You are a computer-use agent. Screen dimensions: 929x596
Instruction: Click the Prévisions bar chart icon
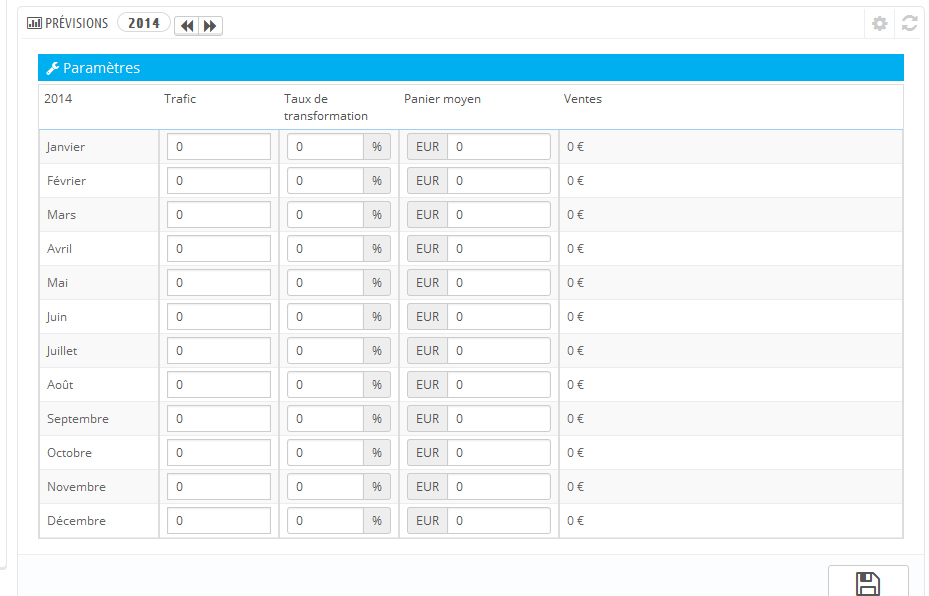34,23
